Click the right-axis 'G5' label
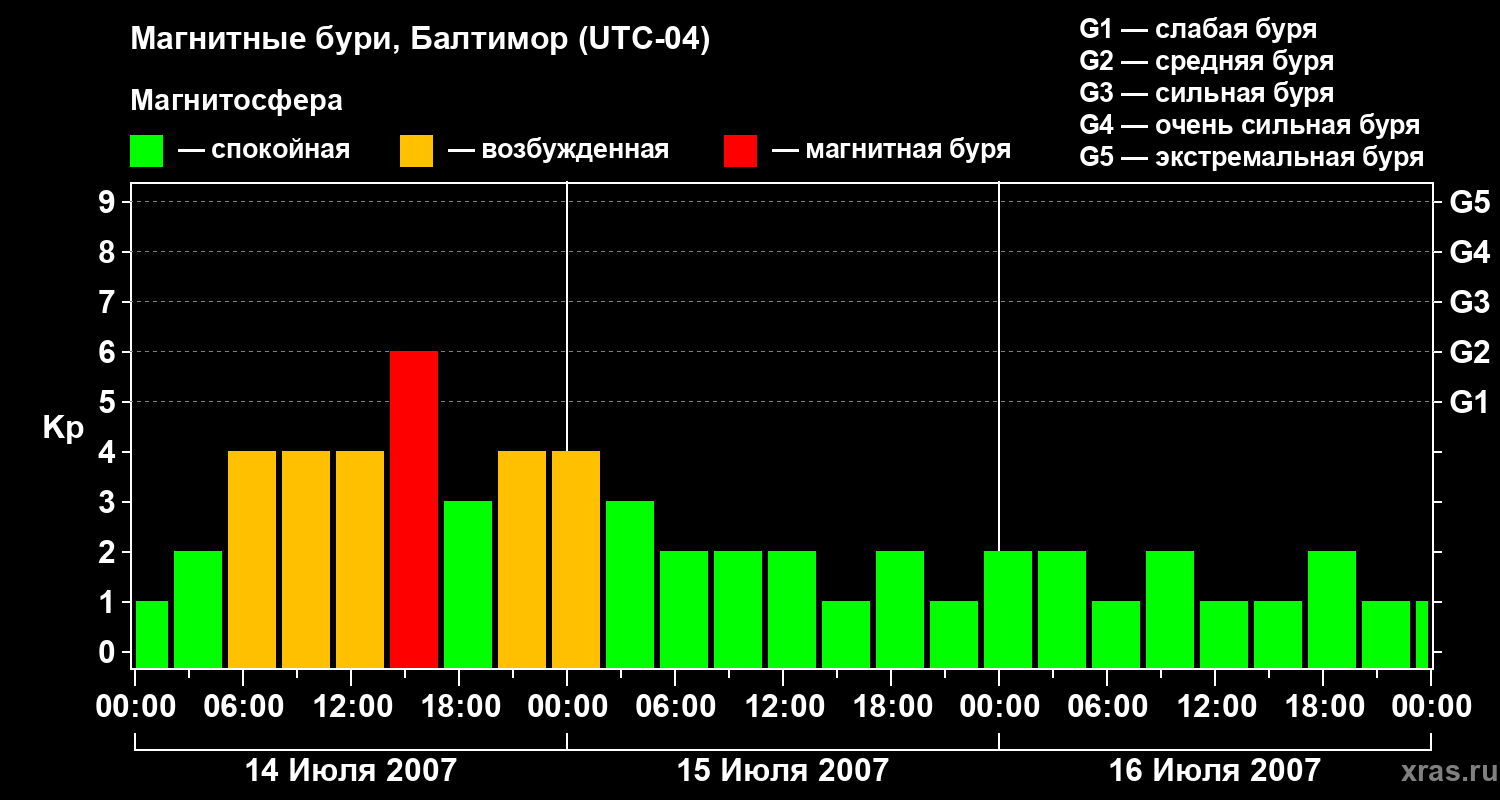Image resolution: width=1500 pixels, height=800 pixels. [1469, 202]
